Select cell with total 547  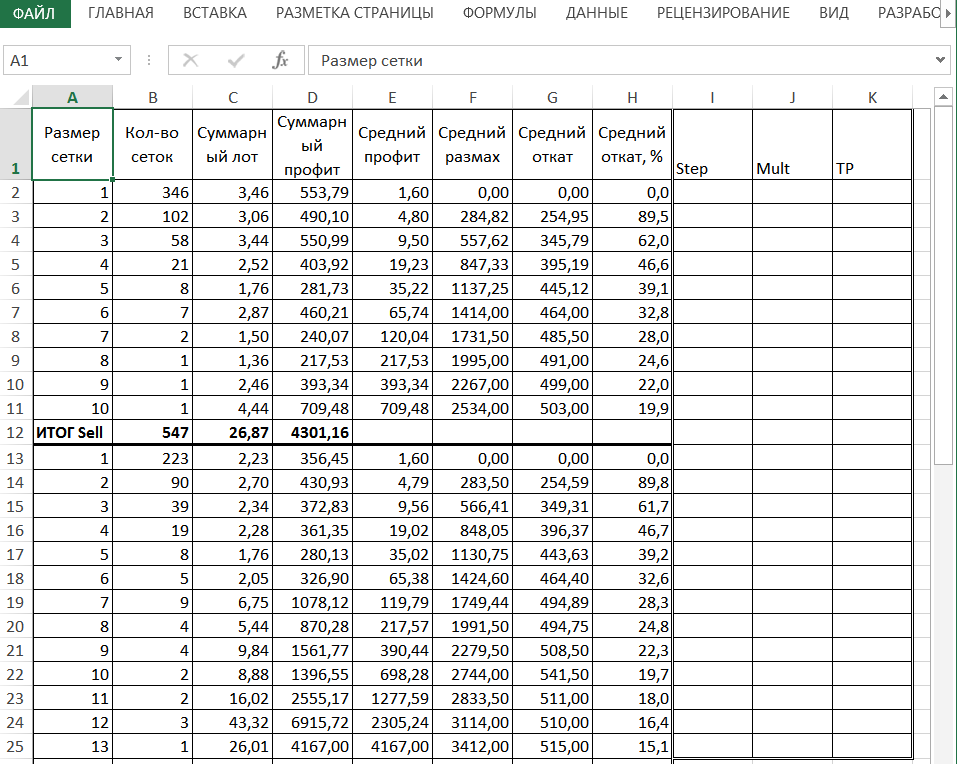coord(153,433)
